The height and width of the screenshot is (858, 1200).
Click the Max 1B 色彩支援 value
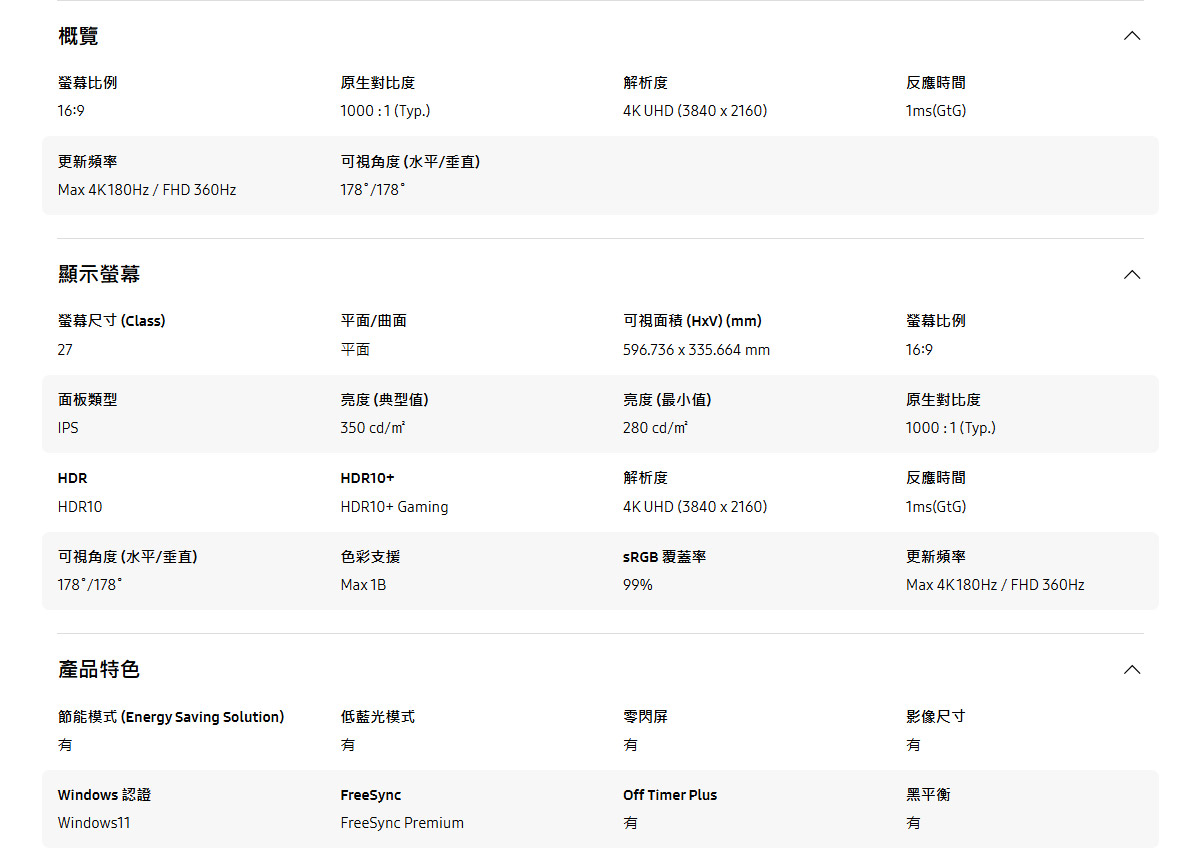pos(362,585)
